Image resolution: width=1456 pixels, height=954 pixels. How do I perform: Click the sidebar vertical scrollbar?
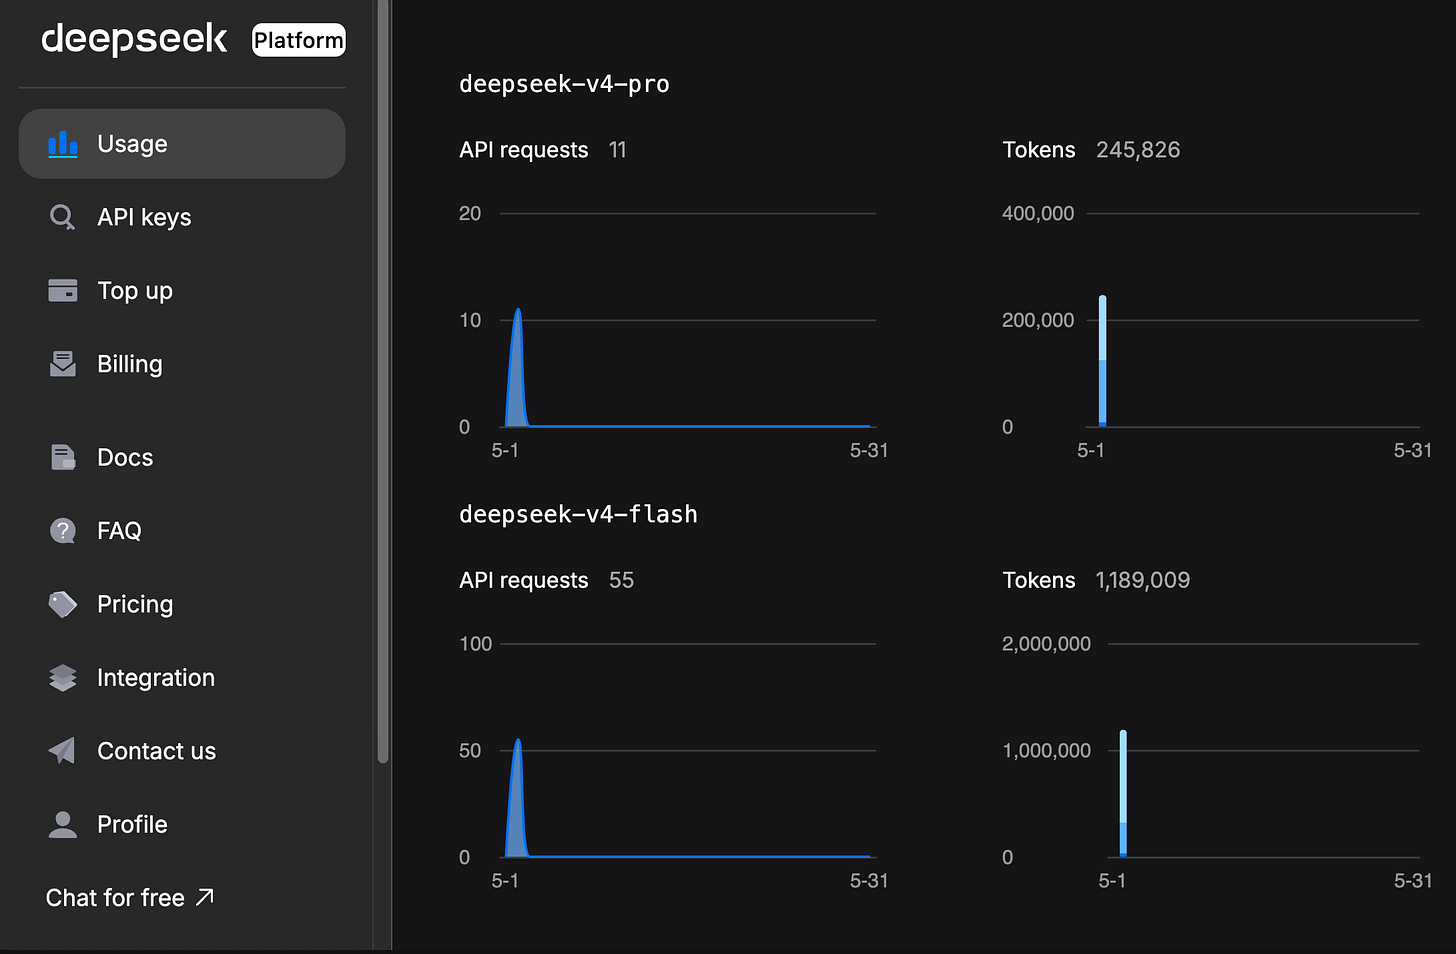point(383,380)
